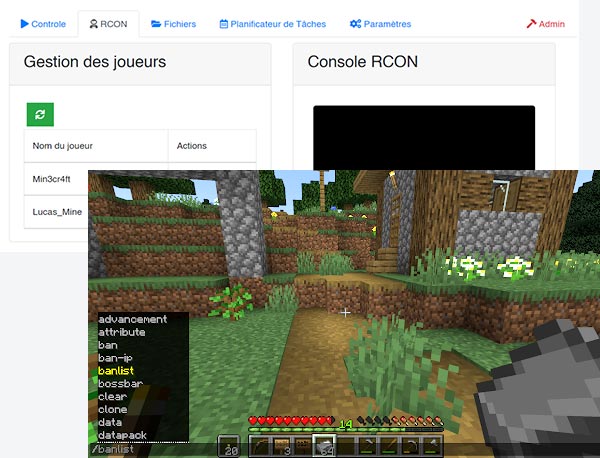Click the RCON agent icon

[x=94, y=24]
